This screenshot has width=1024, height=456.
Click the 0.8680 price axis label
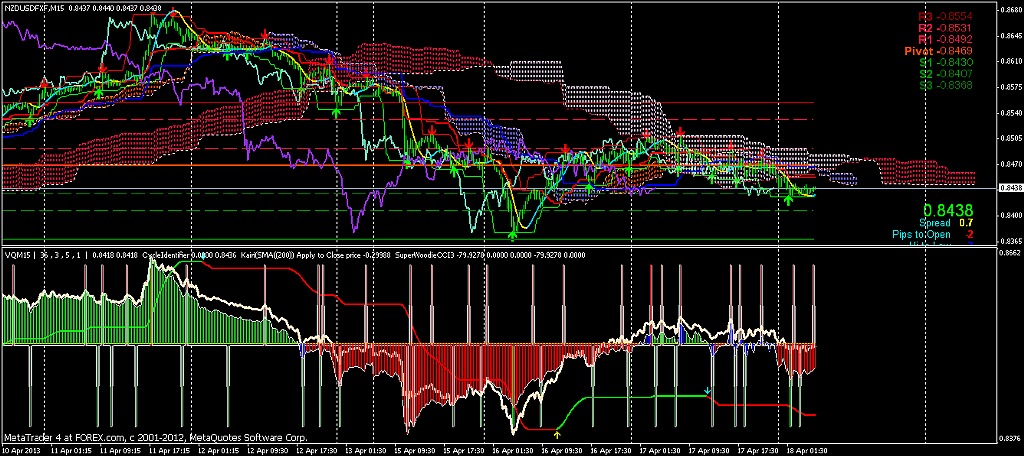pos(1011,10)
